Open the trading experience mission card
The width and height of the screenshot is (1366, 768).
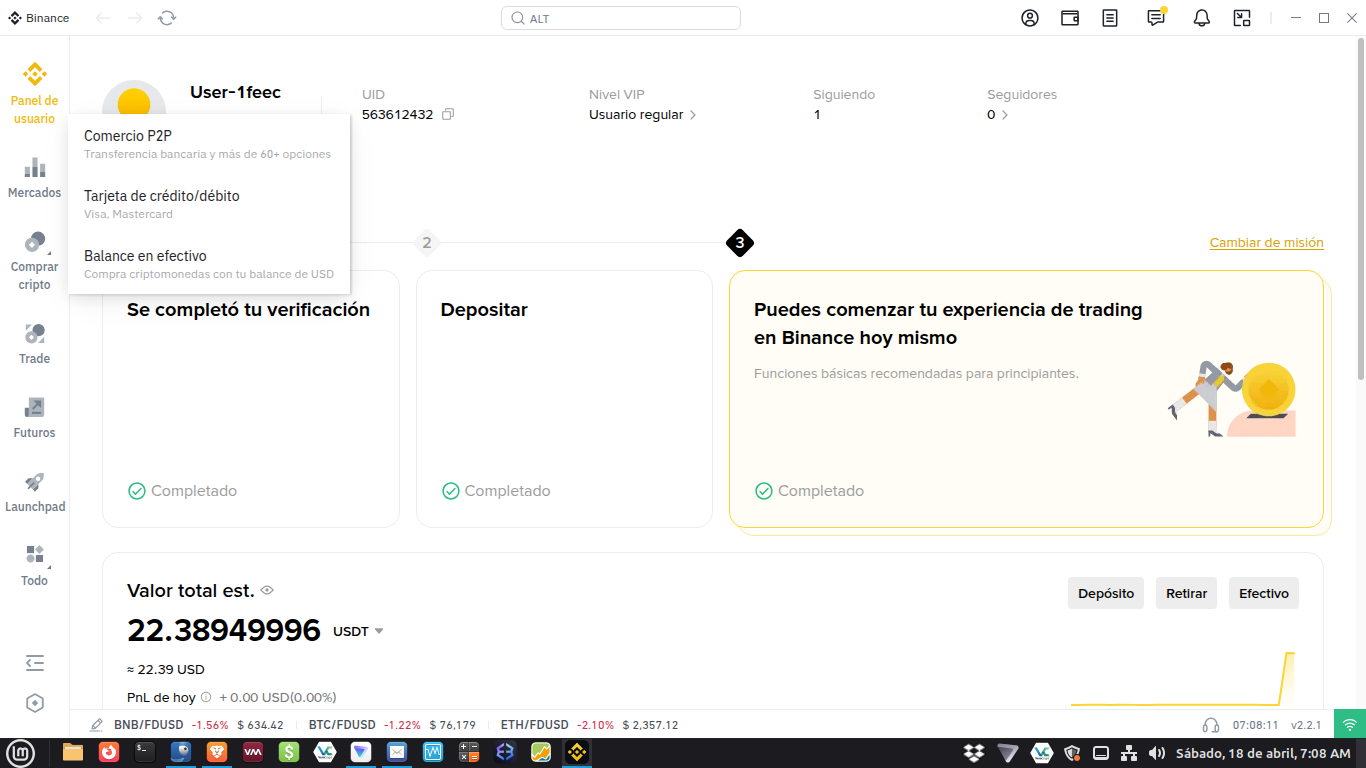tap(1026, 398)
